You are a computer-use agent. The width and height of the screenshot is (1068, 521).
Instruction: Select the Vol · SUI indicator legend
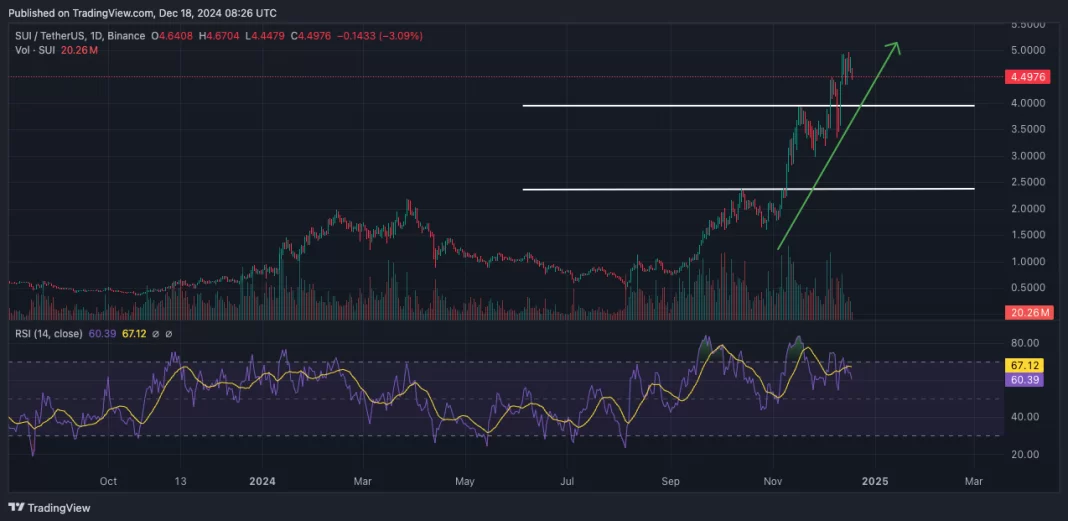click(32, 49)
